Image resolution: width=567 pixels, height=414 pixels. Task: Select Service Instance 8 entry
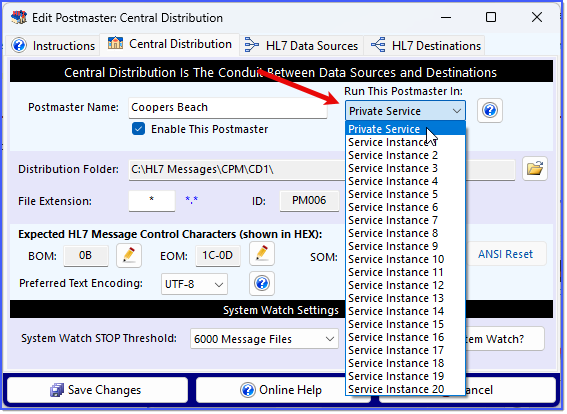pos(405,233)
